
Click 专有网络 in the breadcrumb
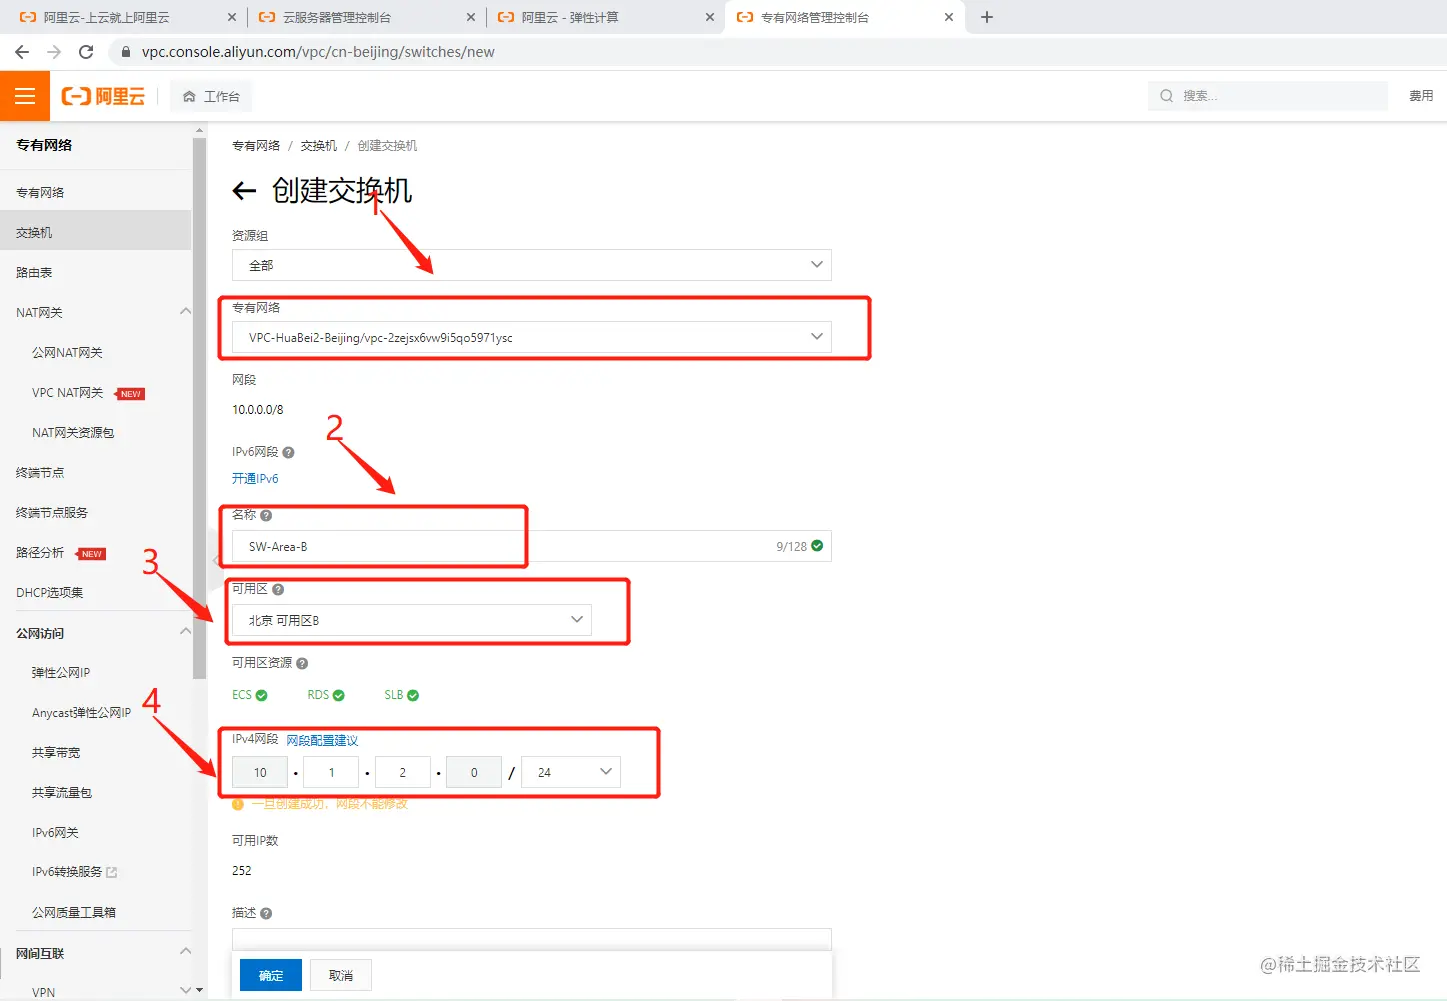(x=256, y=146)
